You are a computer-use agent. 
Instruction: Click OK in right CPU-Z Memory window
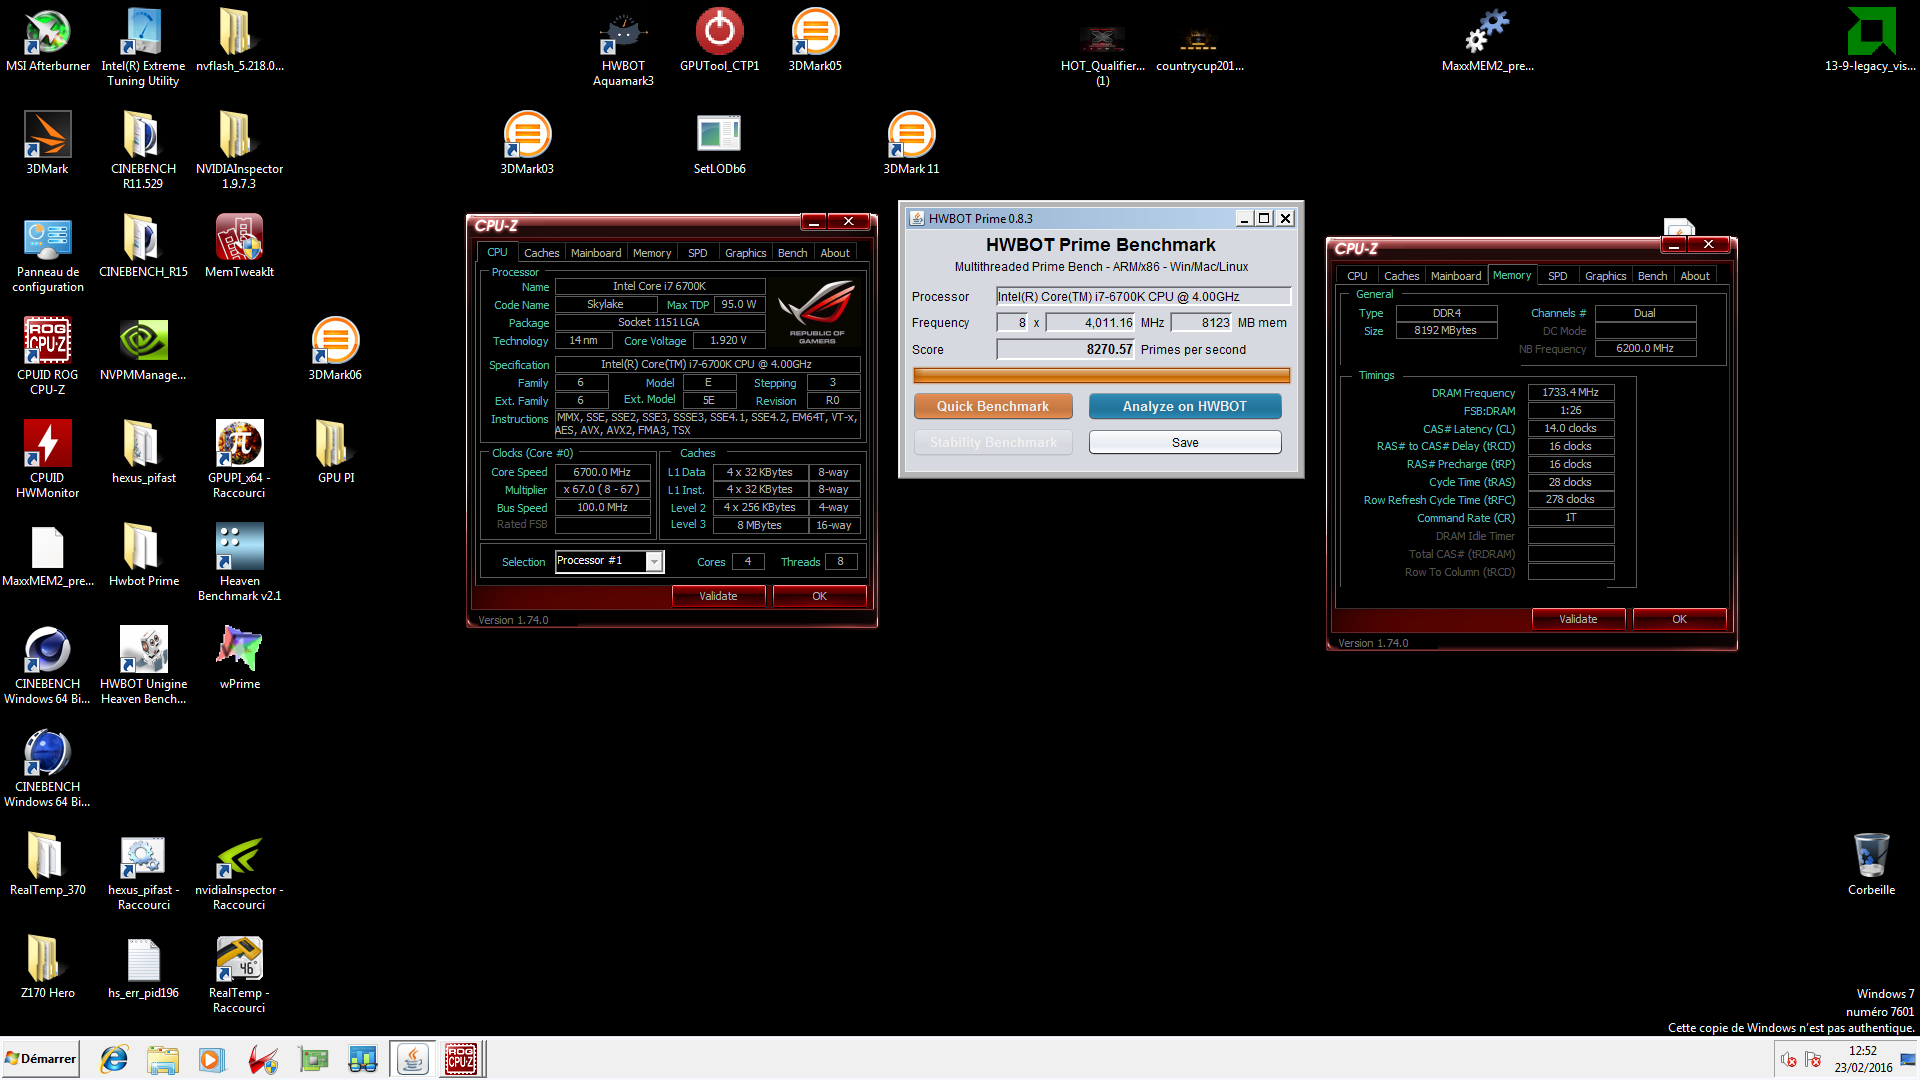pyautogui.click(x=1679, y=619)
